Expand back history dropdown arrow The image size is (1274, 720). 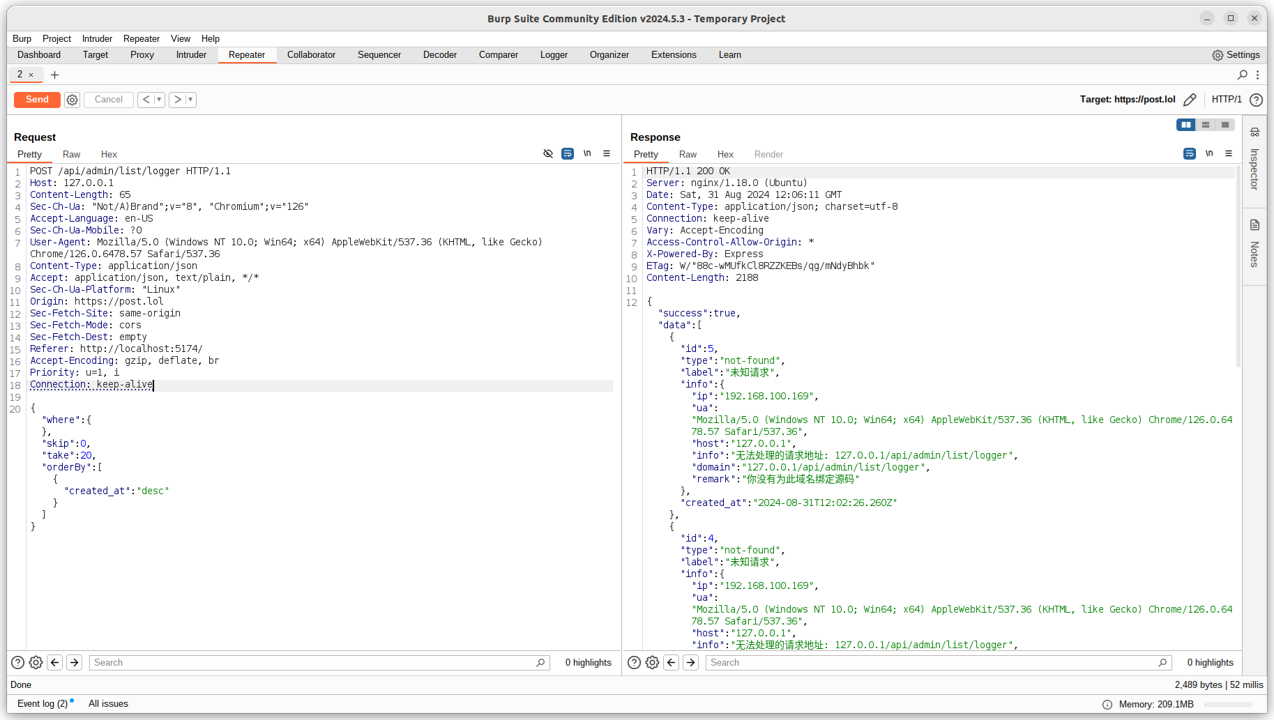point(159,100)
